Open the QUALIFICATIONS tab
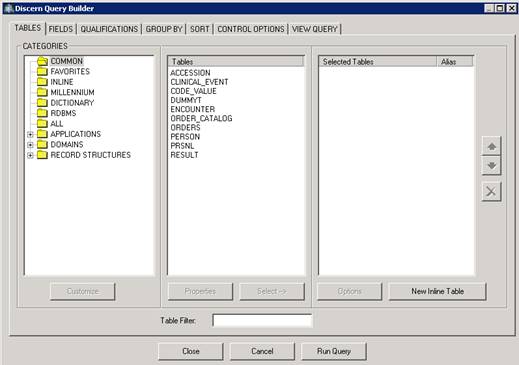This screenshot has width=519, height=365. pos(109,29)
